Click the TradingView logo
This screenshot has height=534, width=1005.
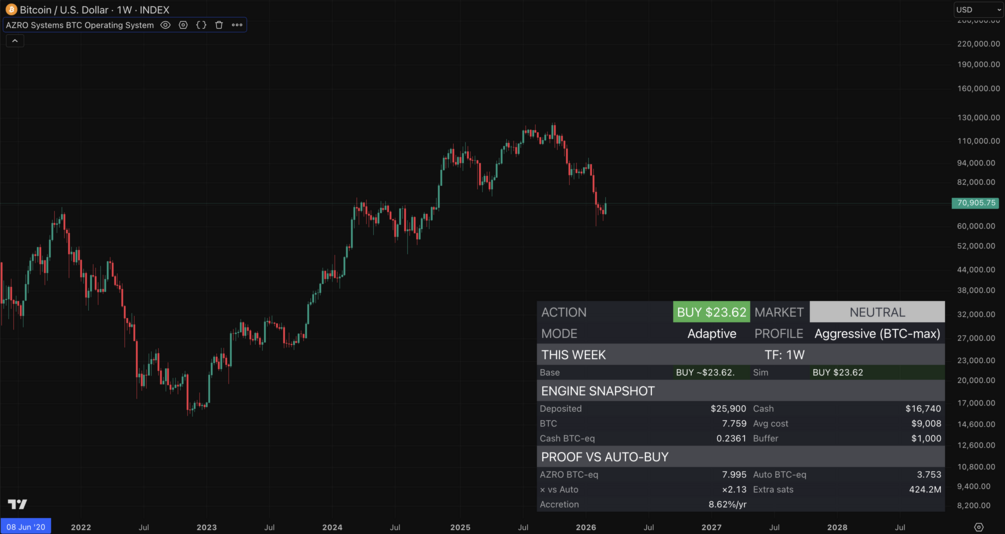pyautogui.click(x=17, y=504)
